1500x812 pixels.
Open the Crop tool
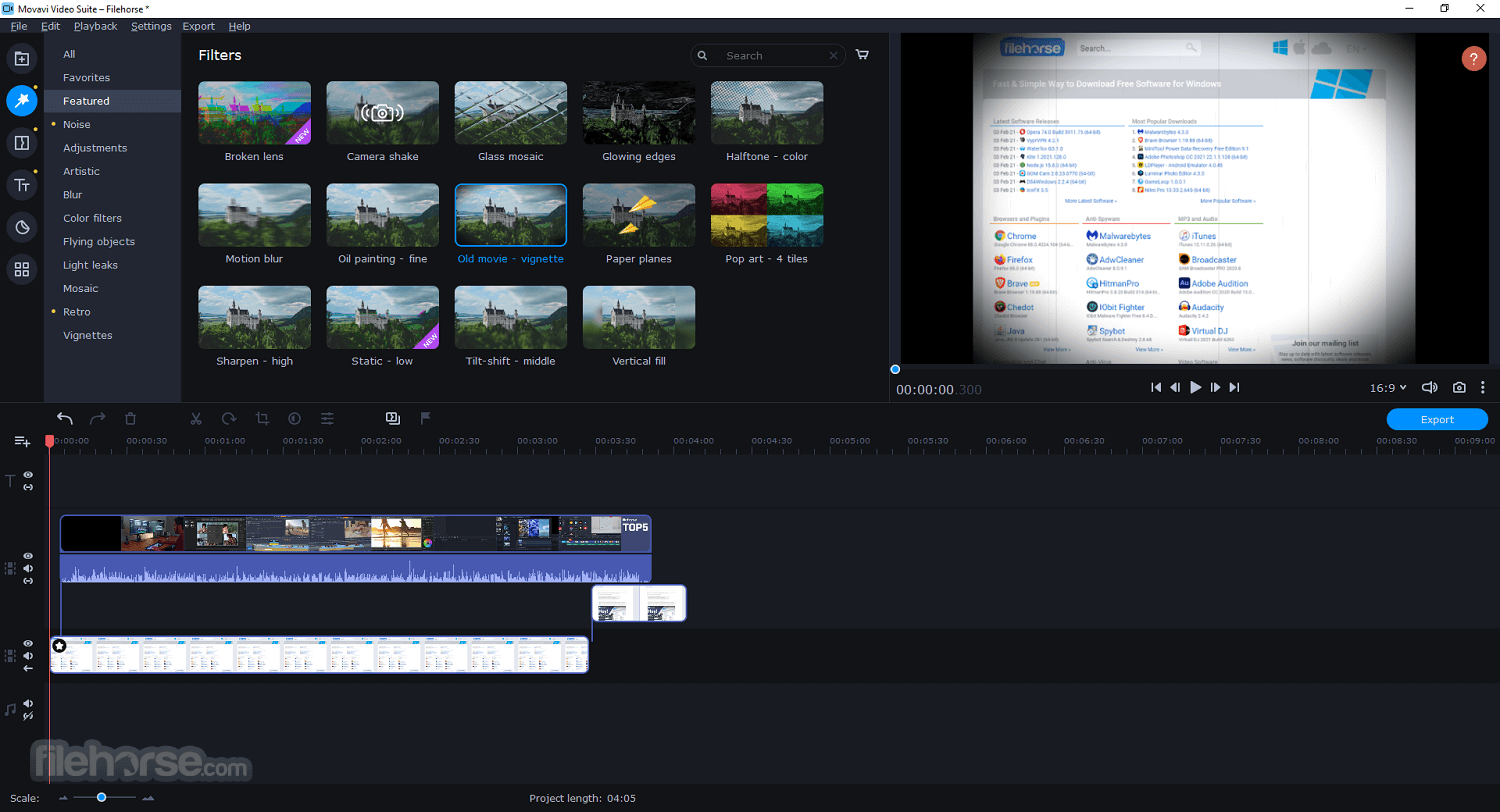[x=262, y=419]
